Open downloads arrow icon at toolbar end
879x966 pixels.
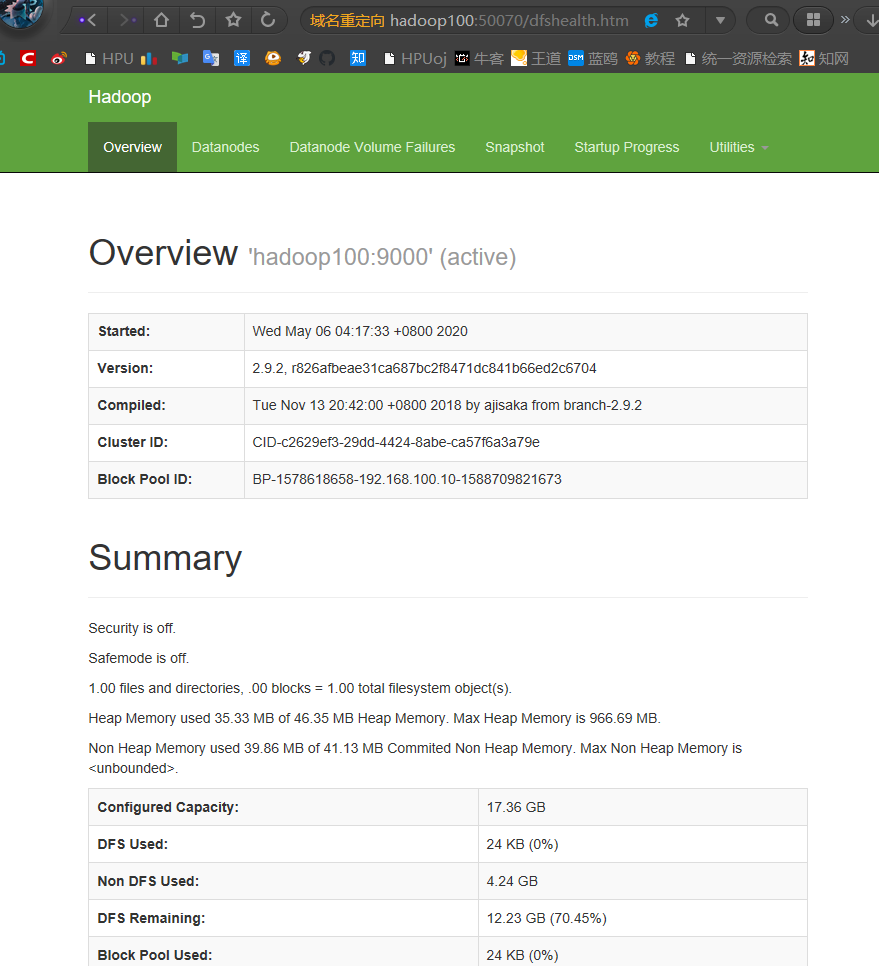872,20
